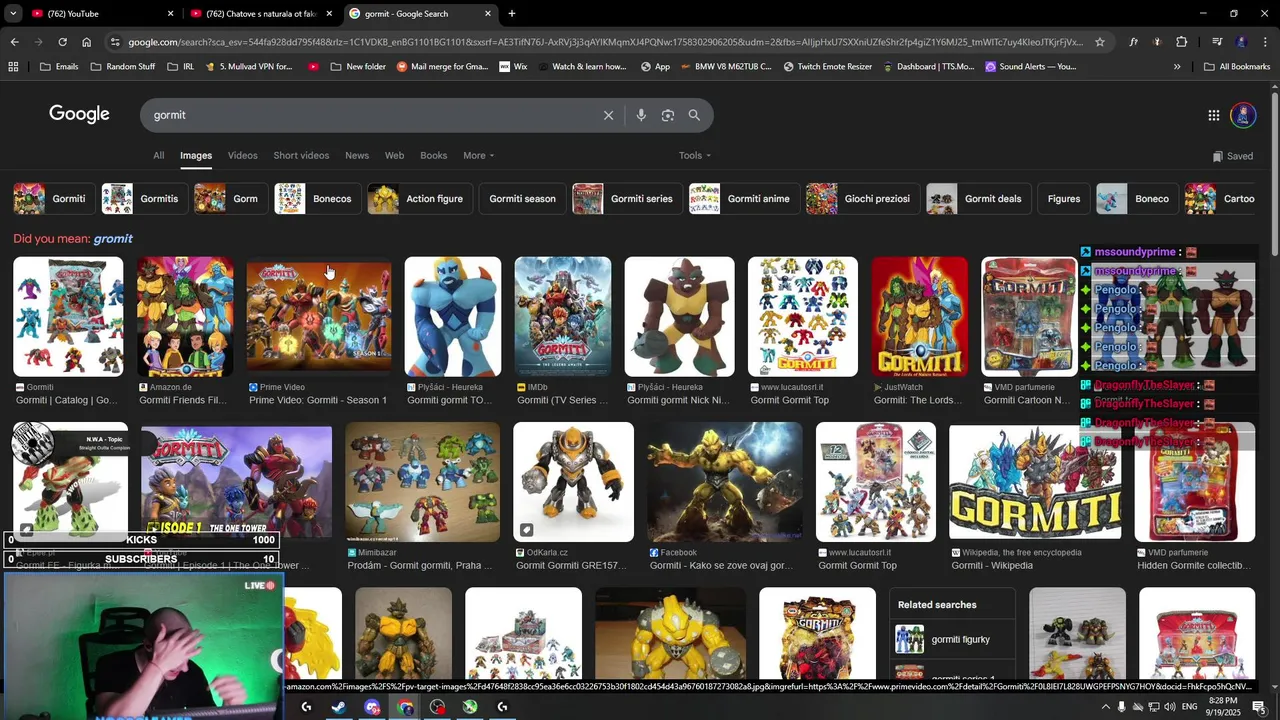Select the Books results tab
This screenshot has width=1280, height=720.
pyautogui.click(x=433, y=156)
